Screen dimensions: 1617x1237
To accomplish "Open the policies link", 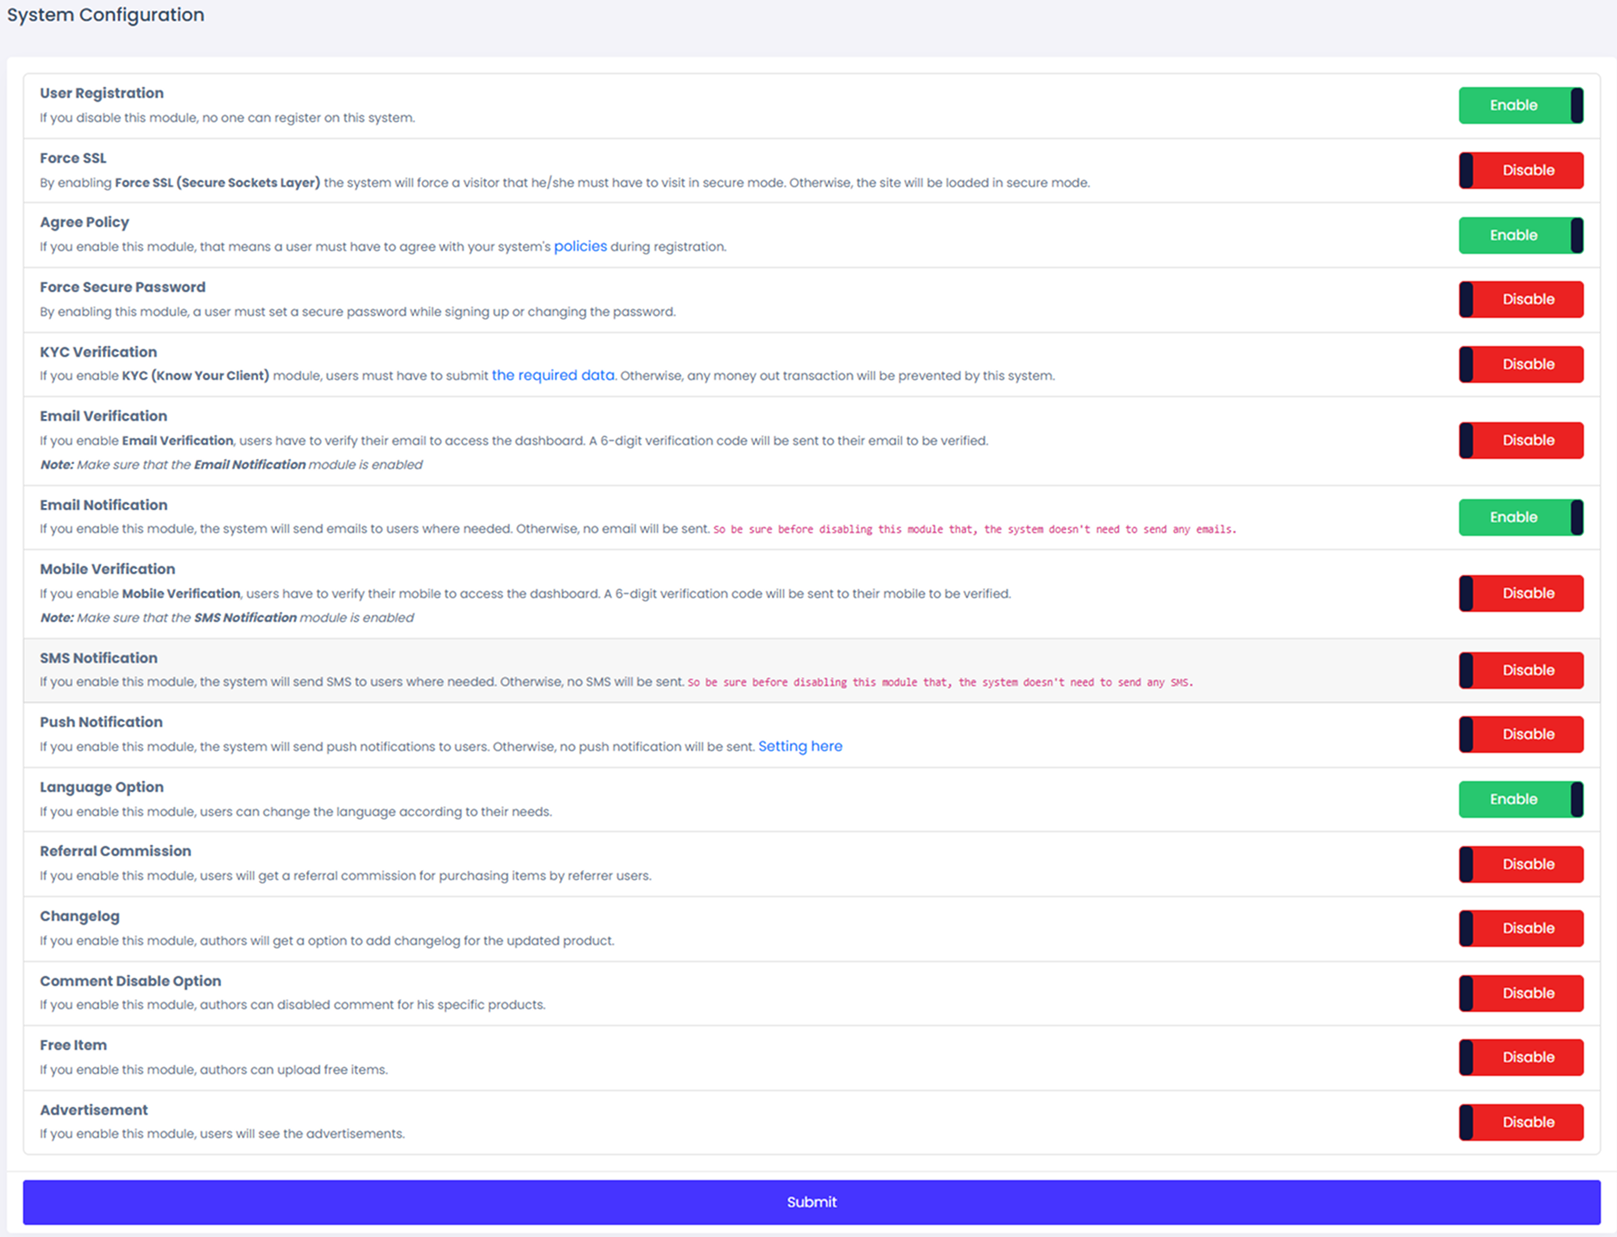I will [x=580, y=246].
